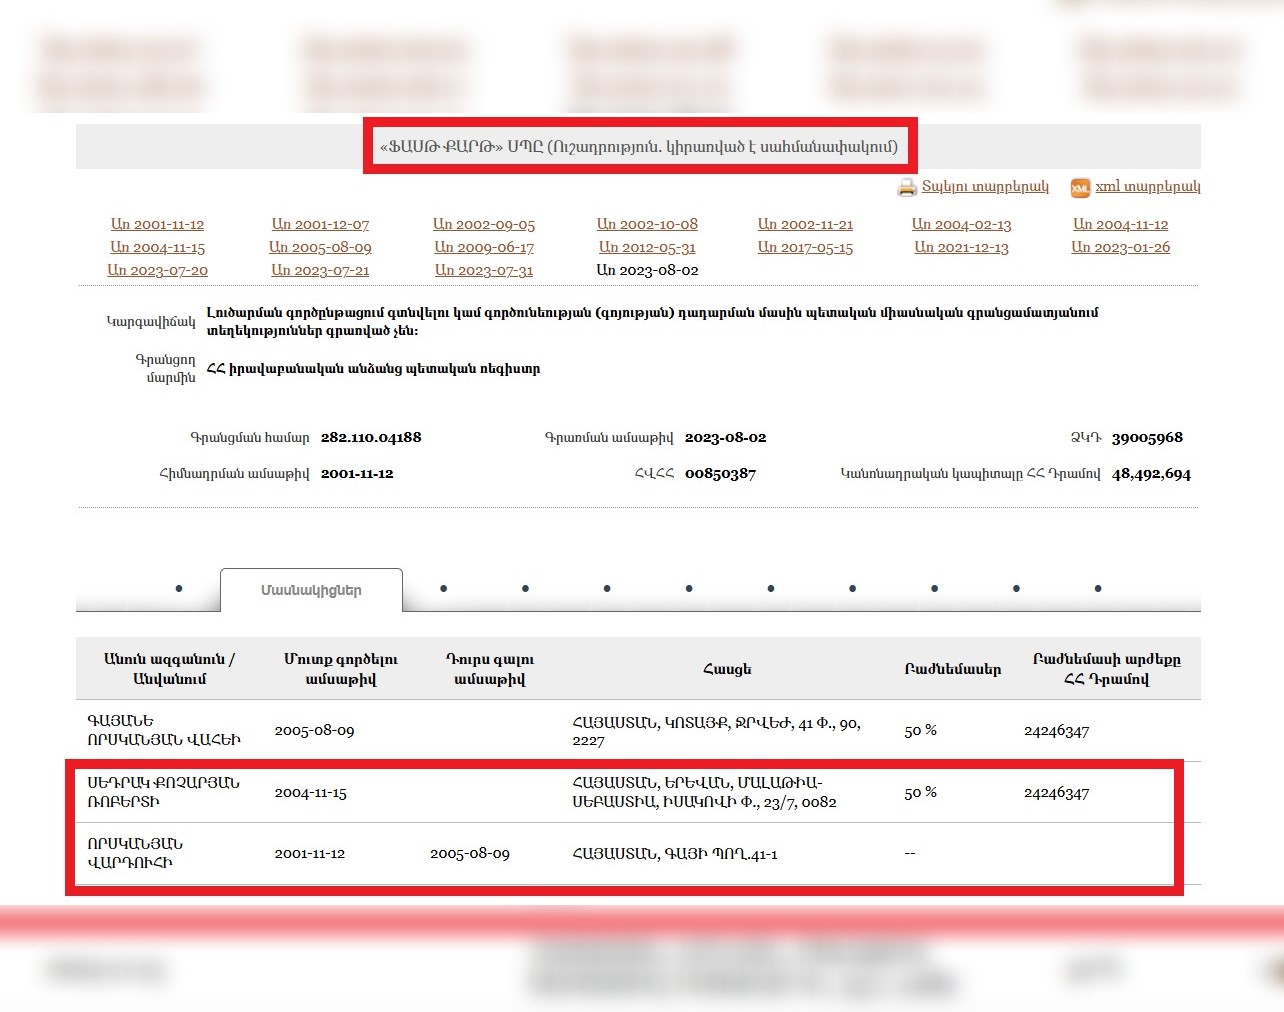The image size is (1284, 1012).
Task: Open the xml տարբերակ link
Action: pos(1147,187)
